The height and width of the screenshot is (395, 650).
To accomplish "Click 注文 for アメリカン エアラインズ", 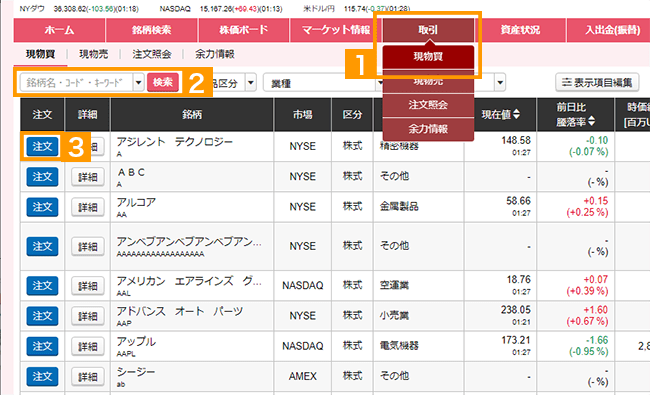I will click(x=42, y=286).
